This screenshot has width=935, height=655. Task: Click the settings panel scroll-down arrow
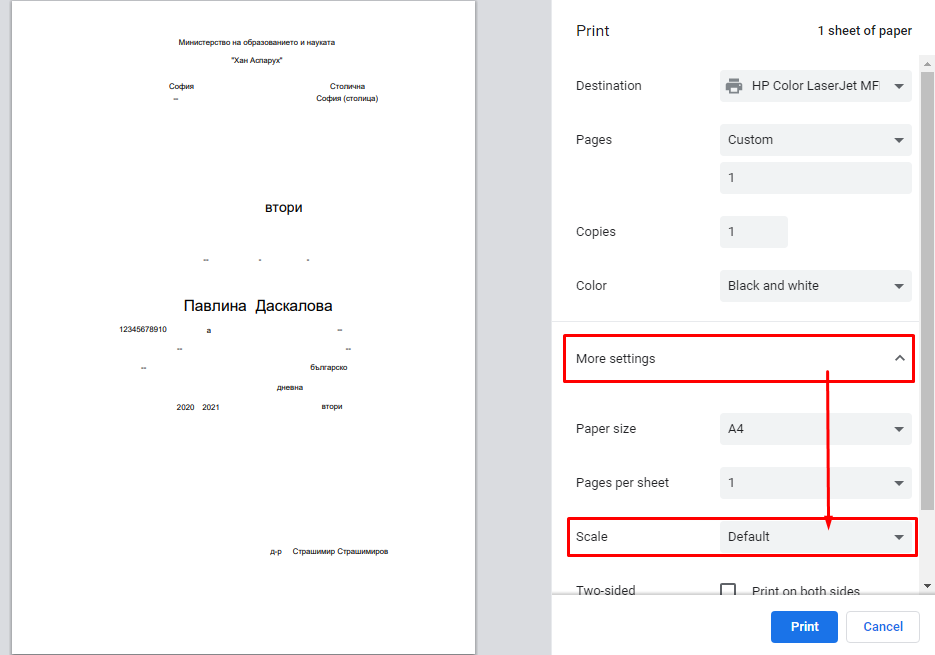click(927, 585)
